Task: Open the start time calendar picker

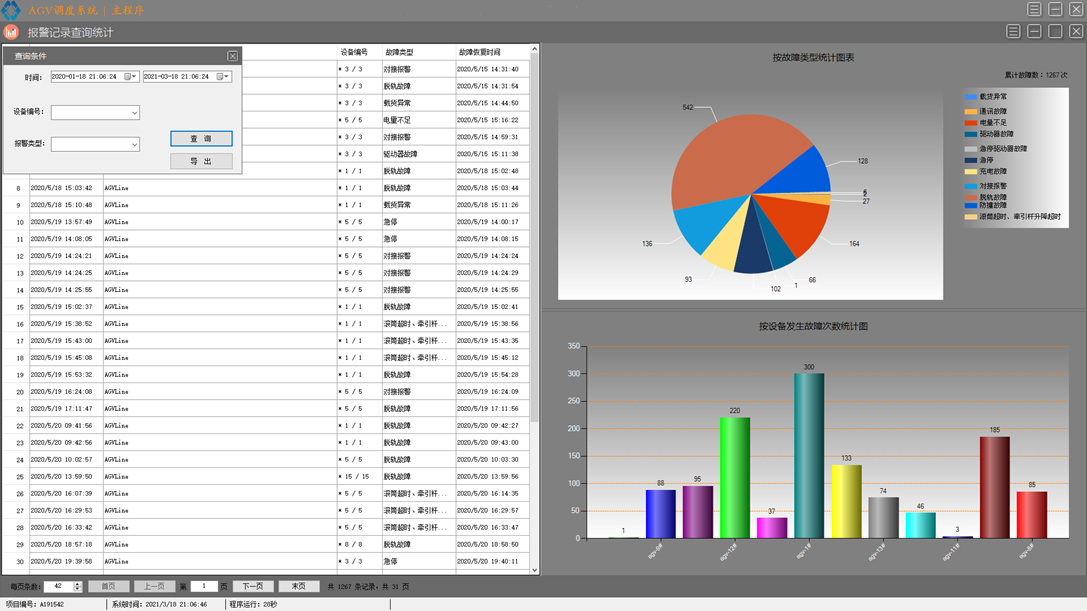Action: (128, 77)
